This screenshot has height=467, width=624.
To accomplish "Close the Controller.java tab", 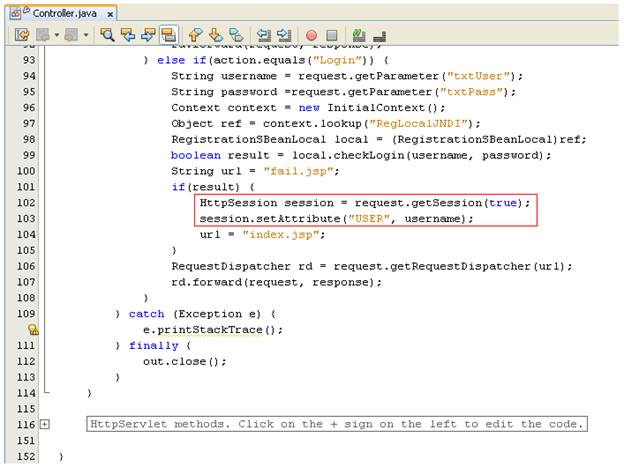I will click(x=110, y=15).
